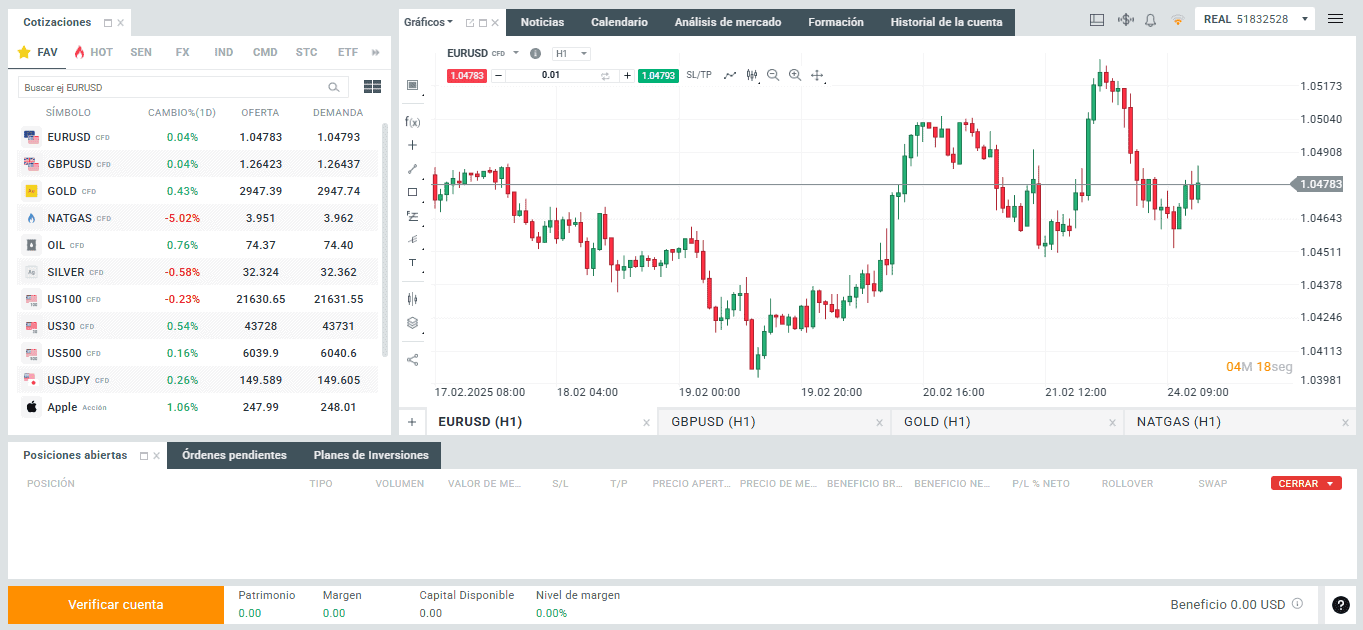Click the Buscar symbol search field
The image size is (1363, 630).
click(x=174, y=87)
